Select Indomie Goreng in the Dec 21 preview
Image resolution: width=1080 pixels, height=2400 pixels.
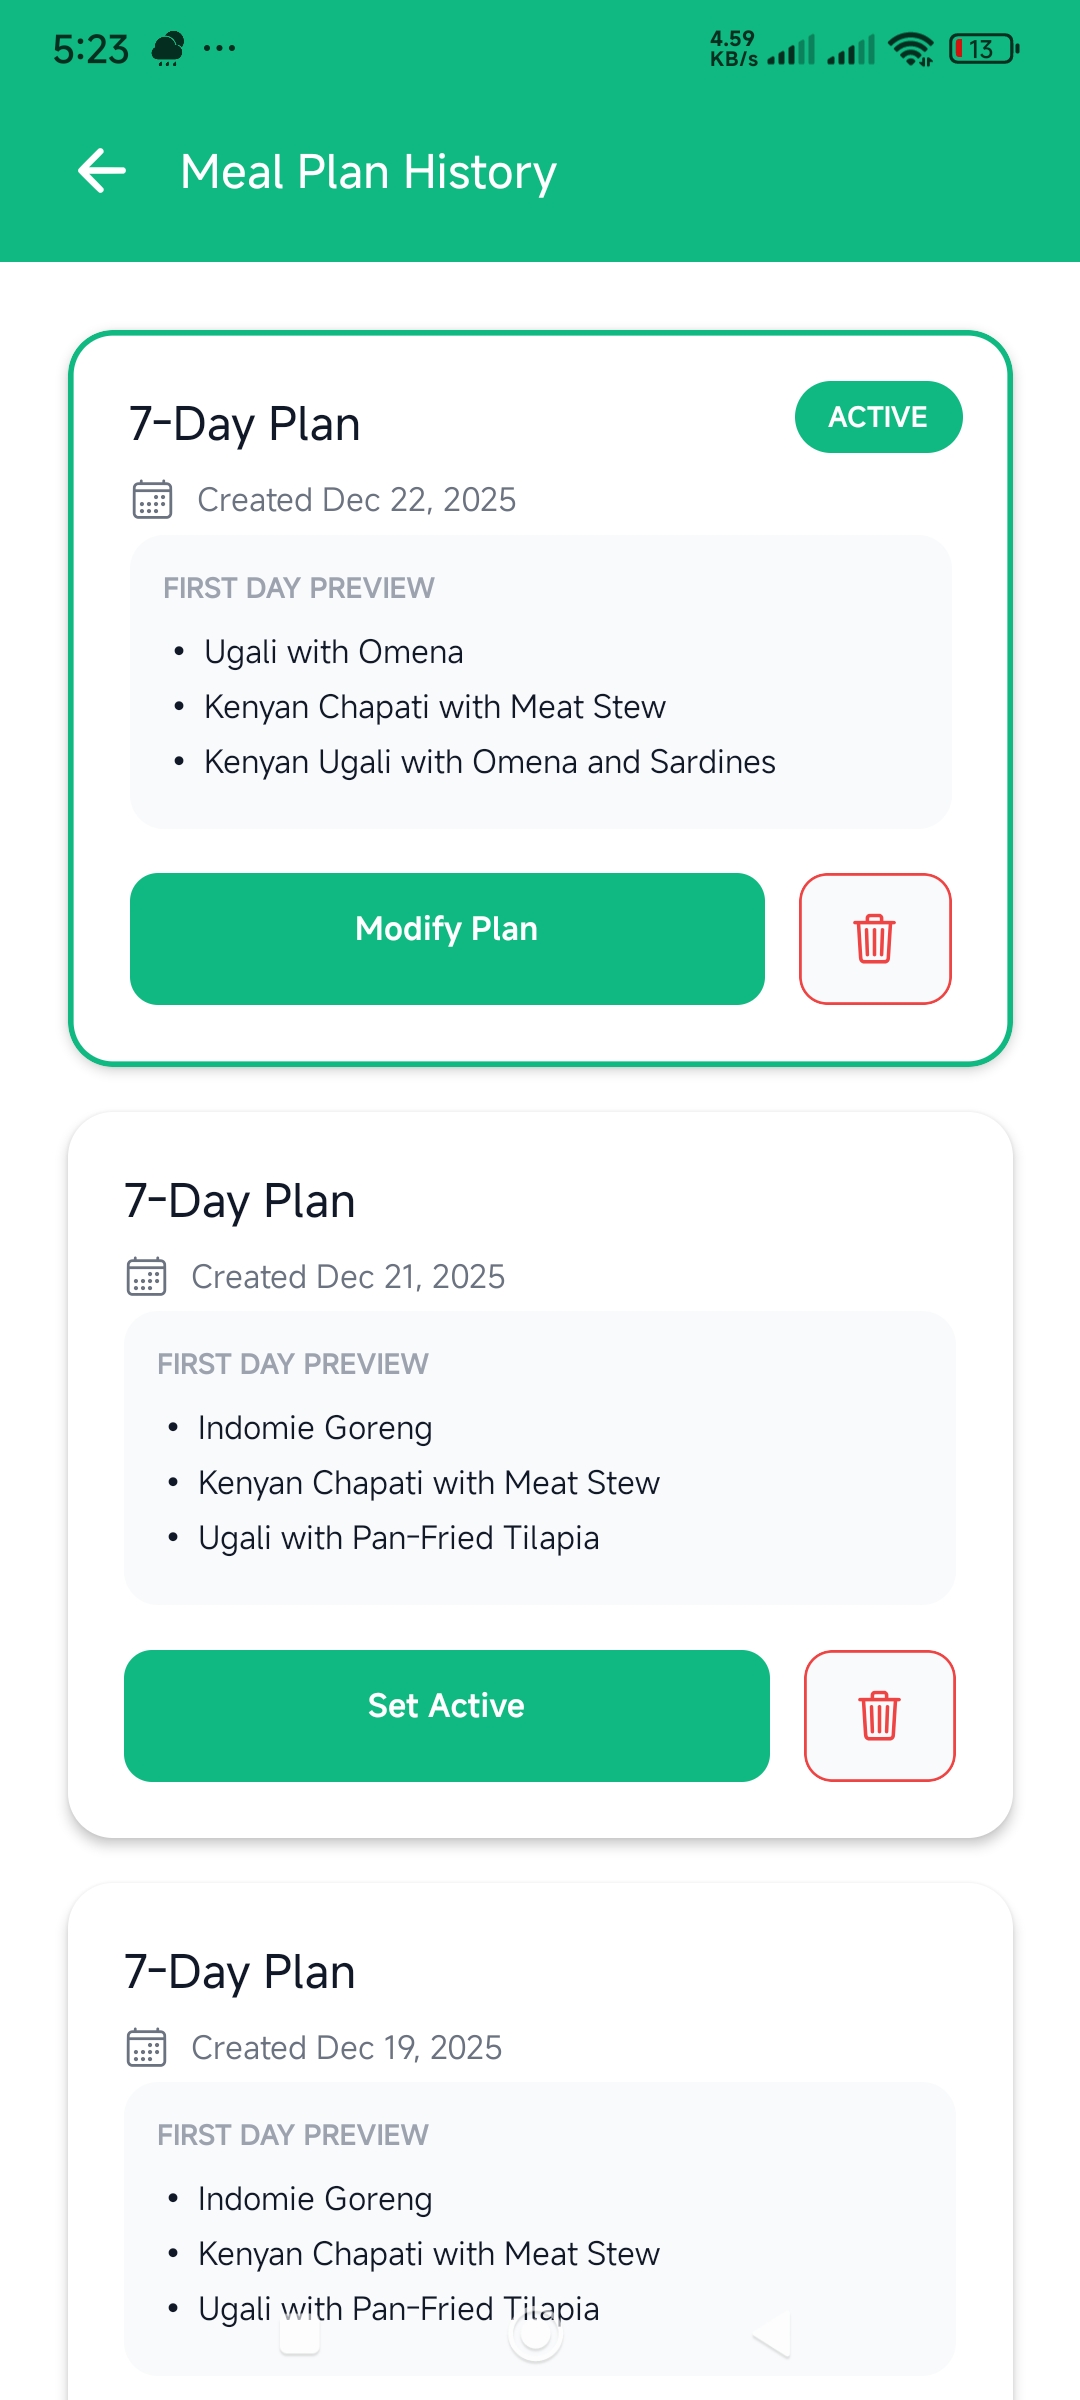[314, 1427]
